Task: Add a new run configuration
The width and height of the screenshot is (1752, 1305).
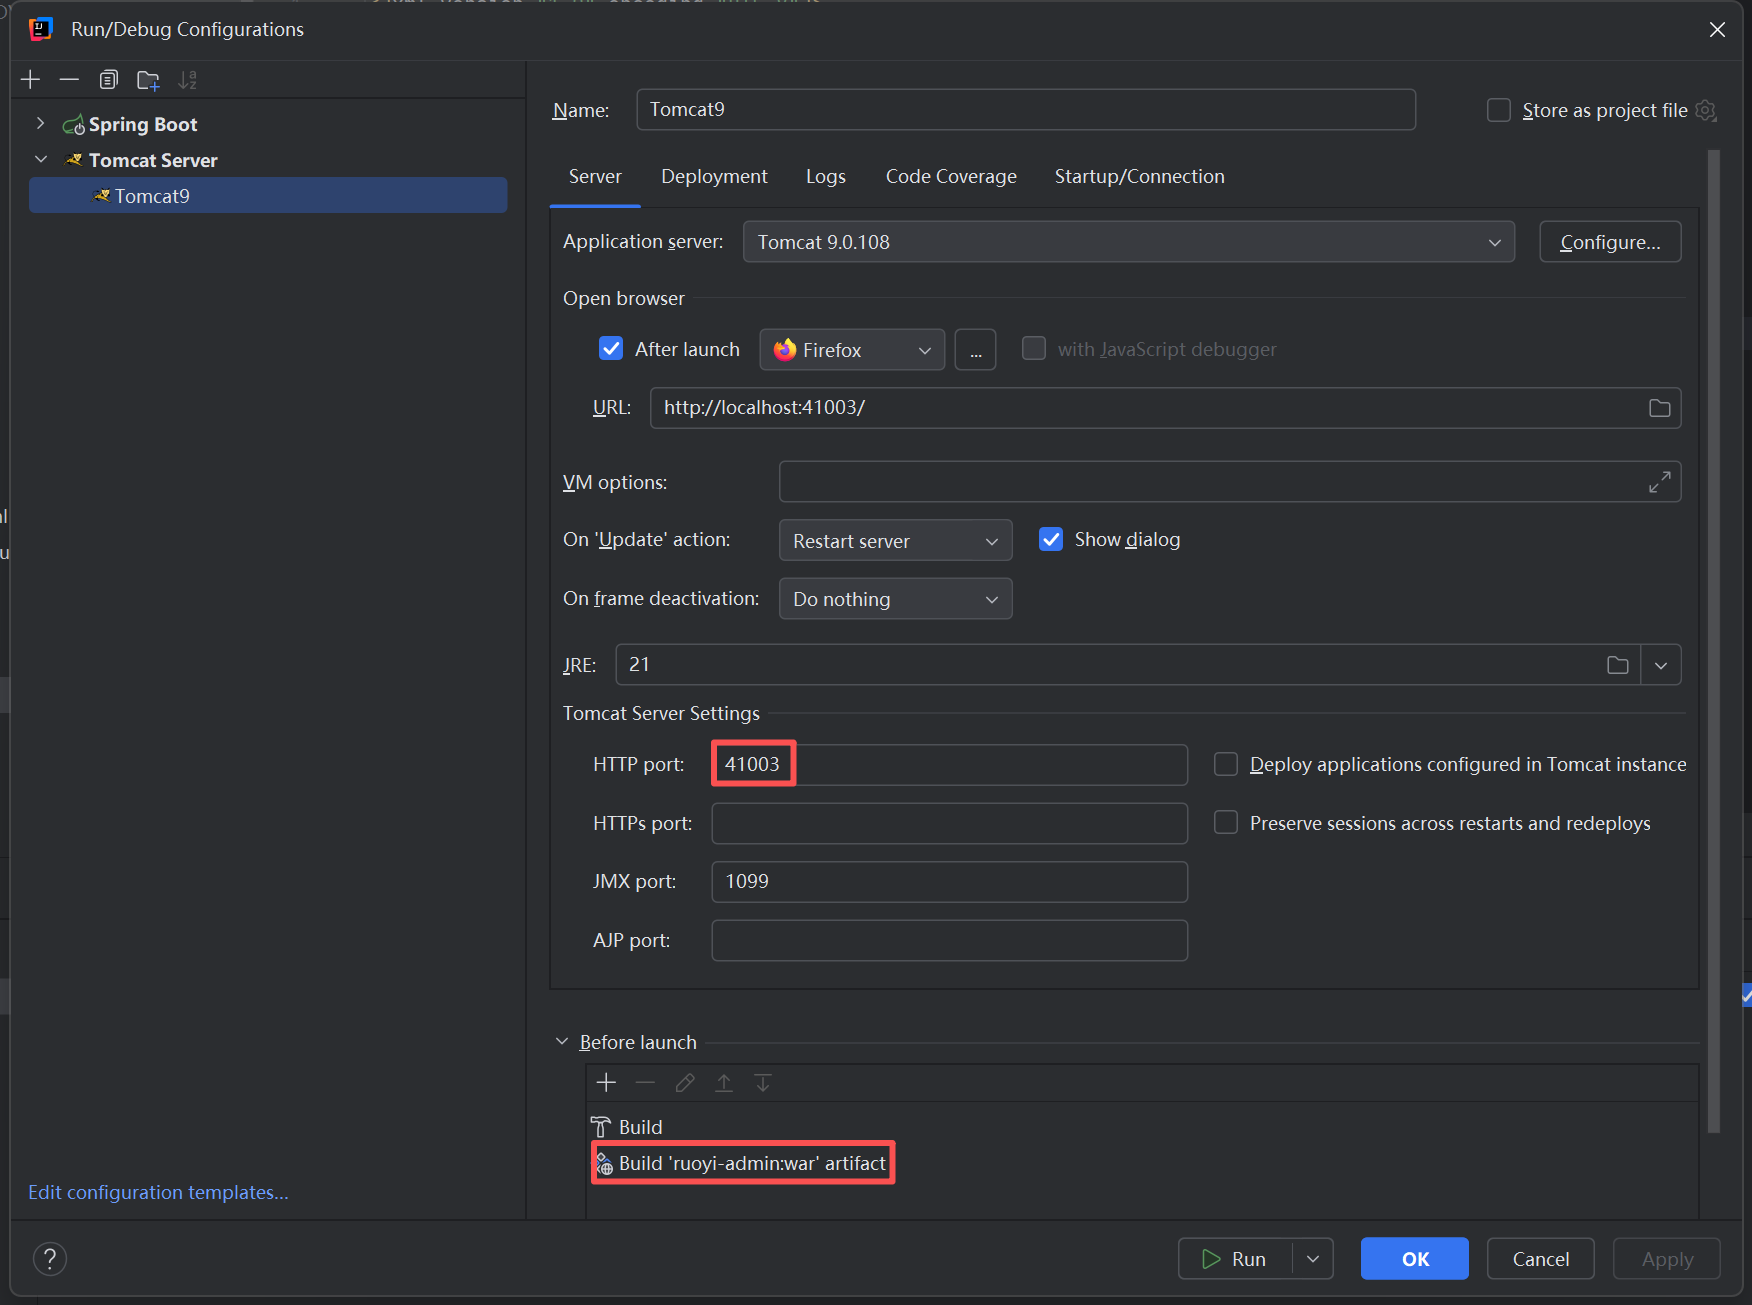Action: click(x=31, y=80)
